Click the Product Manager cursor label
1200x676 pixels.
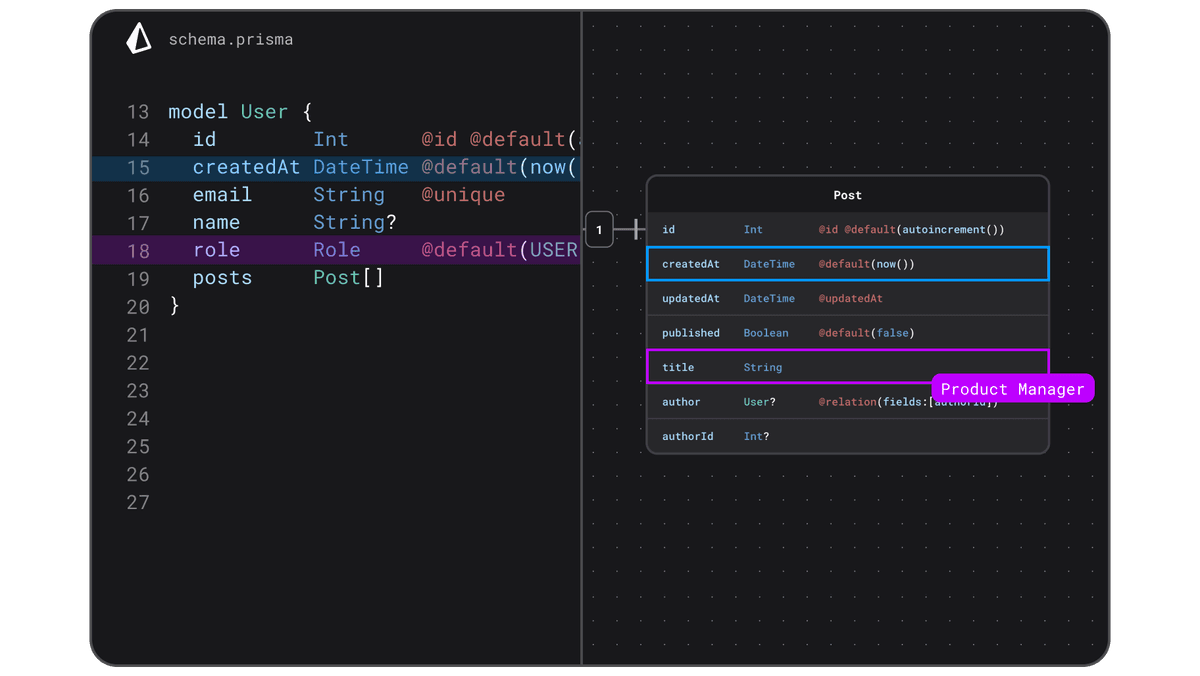click(x=1012, y=389)
